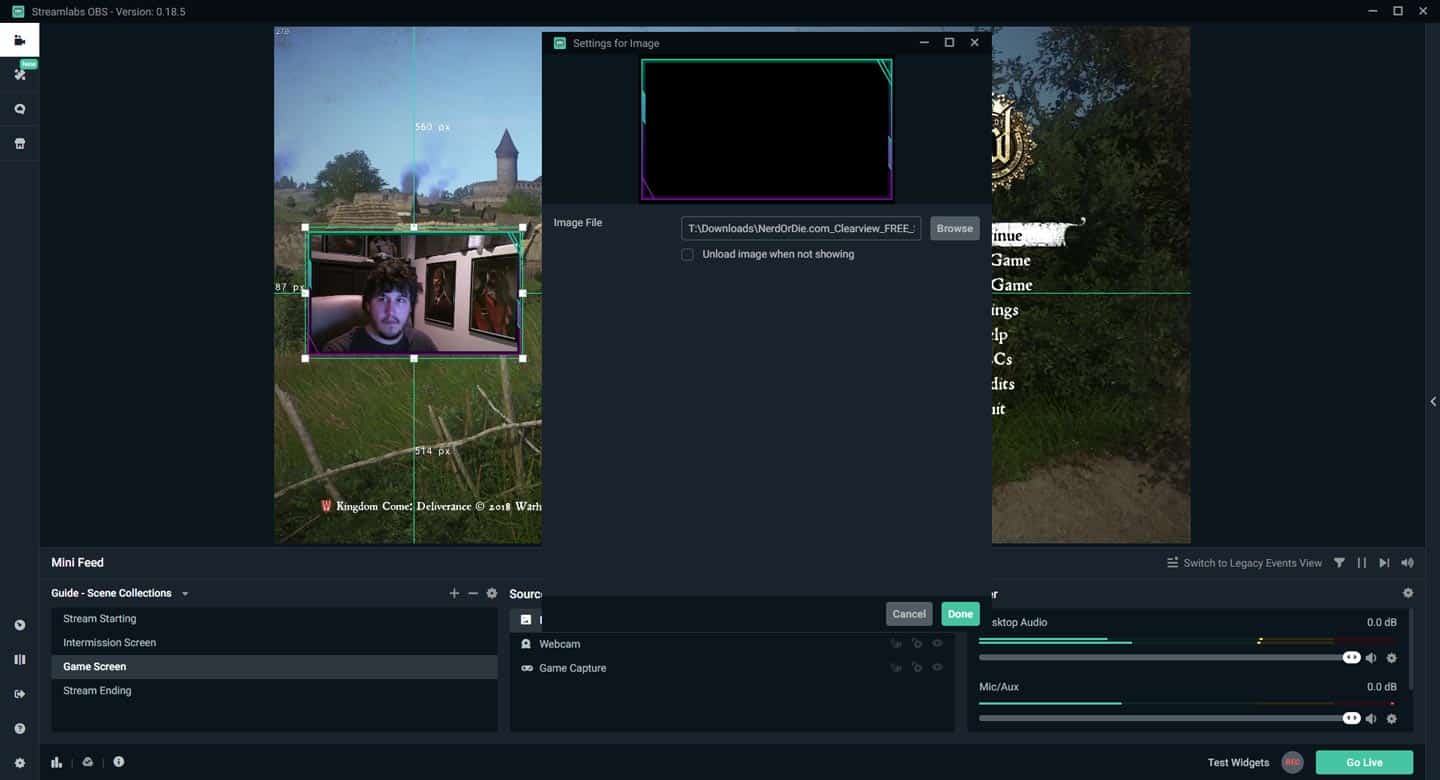Image resolution: width=1440 pixels, height=780 pixels.
Task: Select the Stream Ending scene
Action: click(274, 691)
